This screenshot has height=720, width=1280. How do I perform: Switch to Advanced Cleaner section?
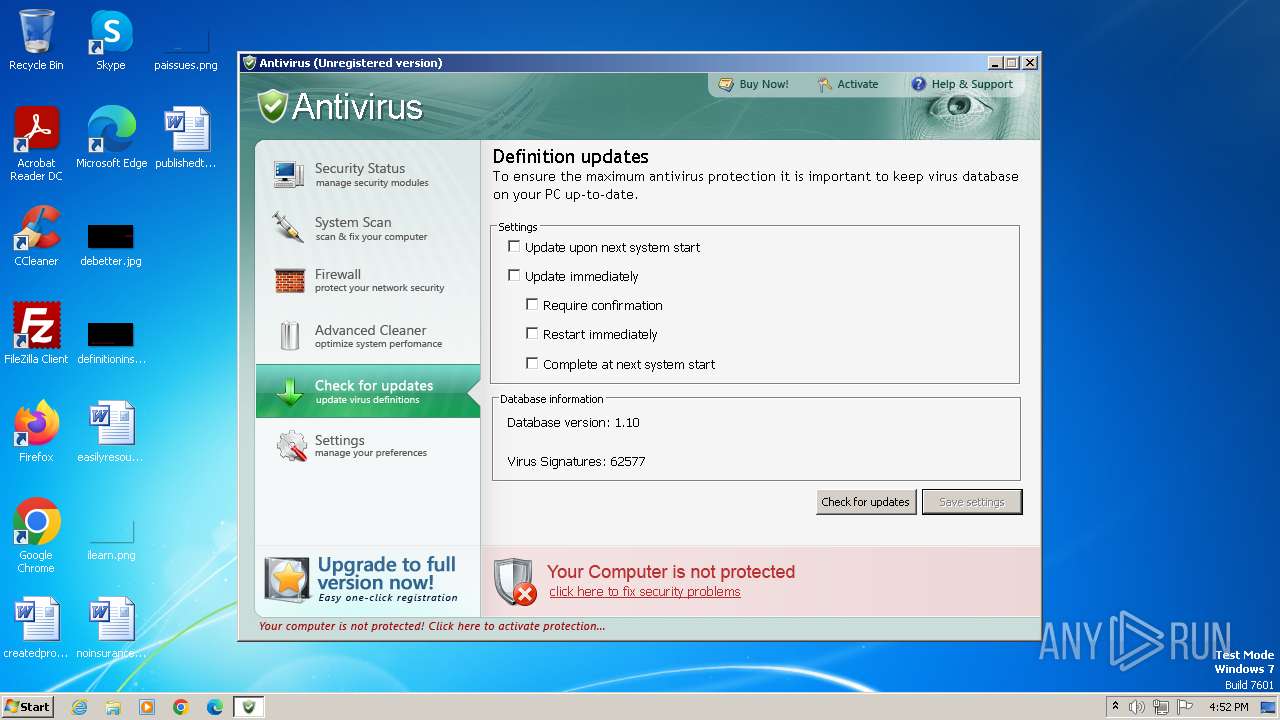(x=368, y=336)
